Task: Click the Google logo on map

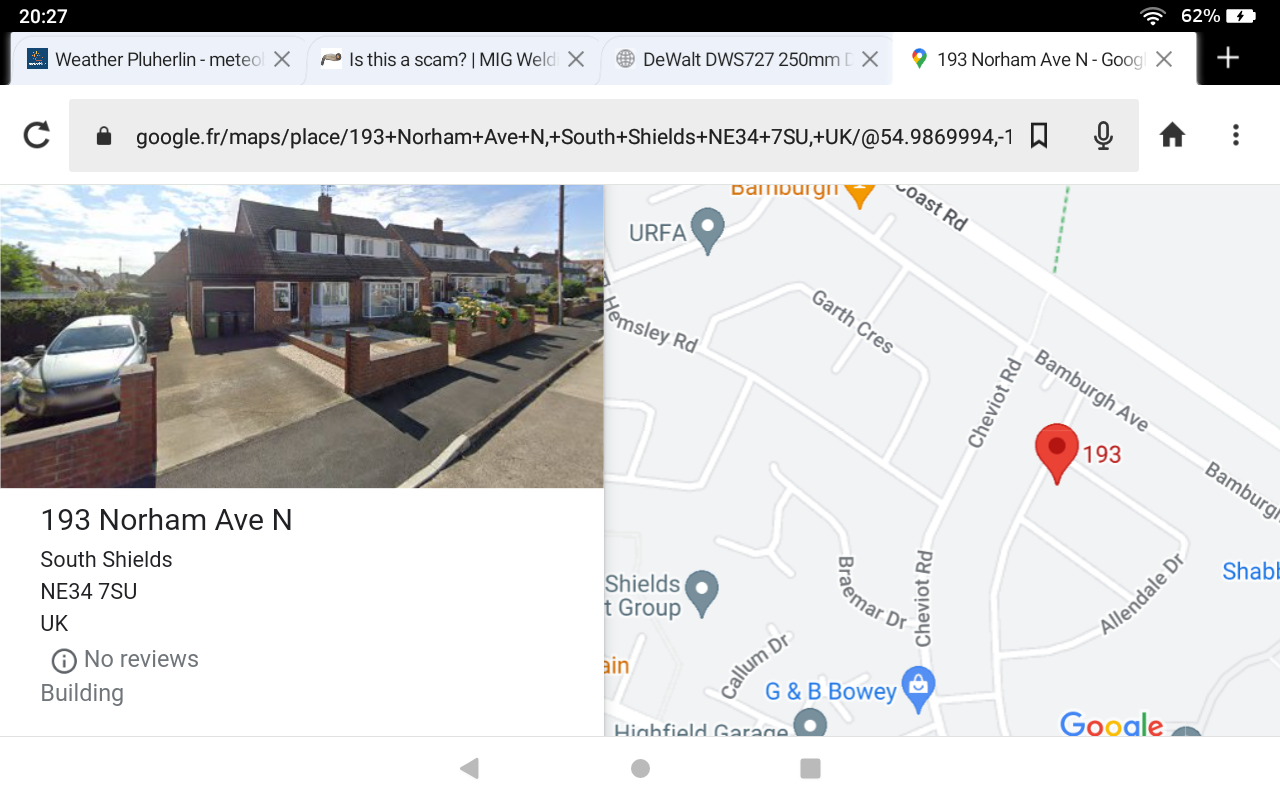Action: 1111,724
